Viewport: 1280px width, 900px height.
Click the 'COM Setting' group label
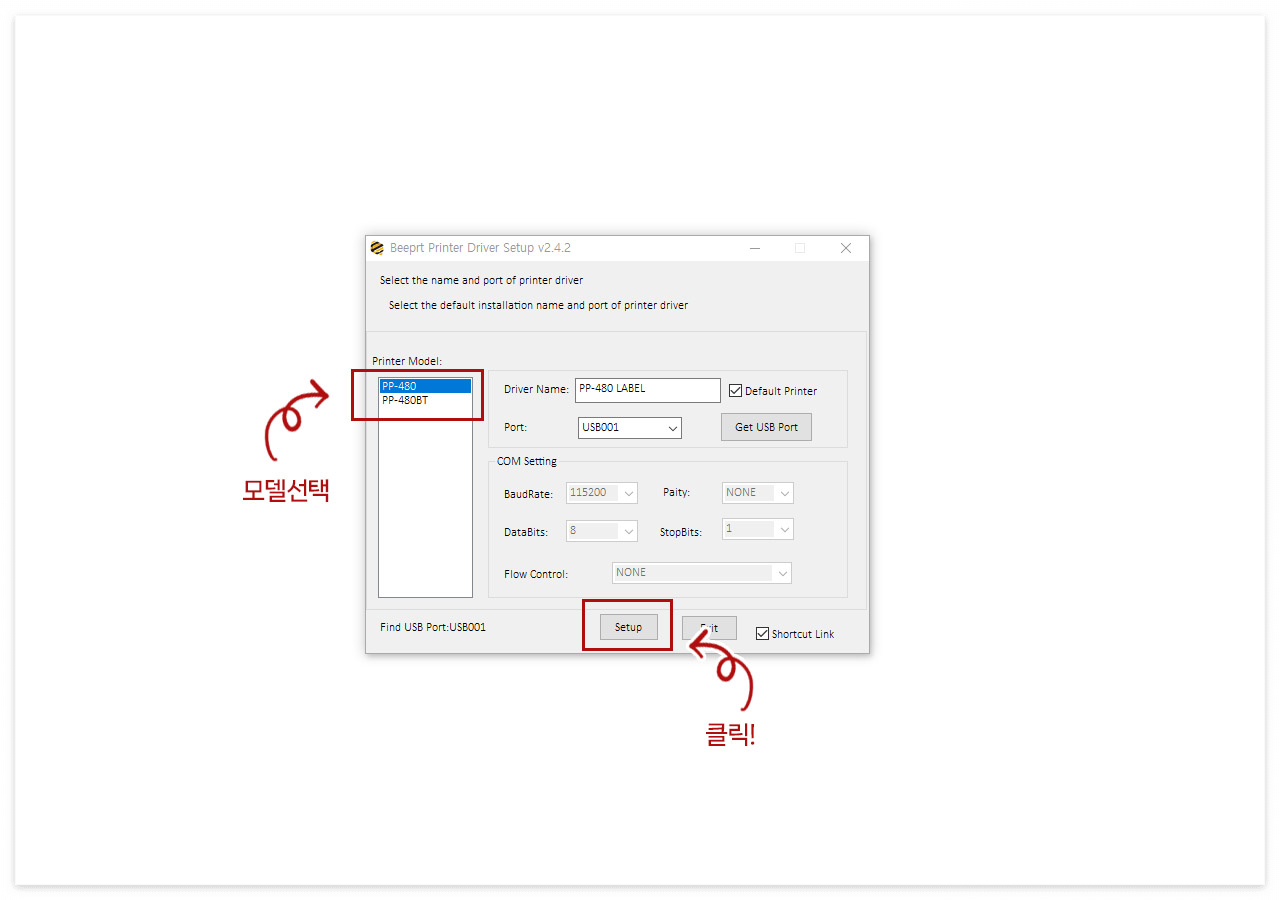click(527, 461)
